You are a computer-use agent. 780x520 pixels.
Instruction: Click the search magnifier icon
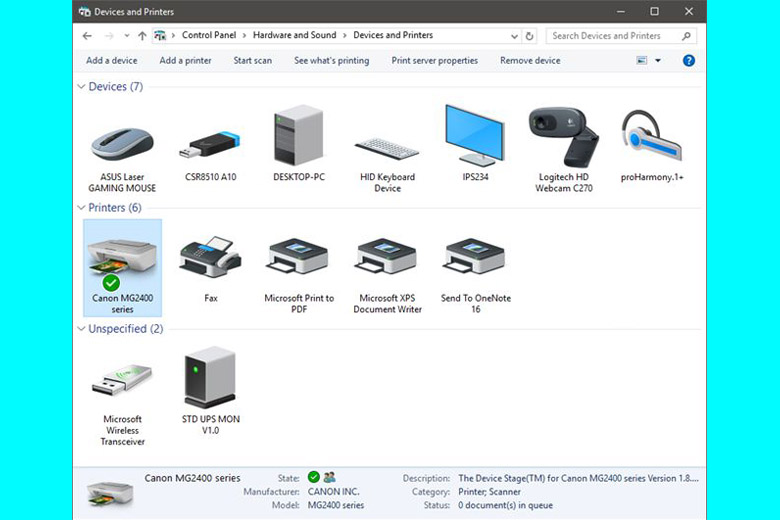[686, 36]
